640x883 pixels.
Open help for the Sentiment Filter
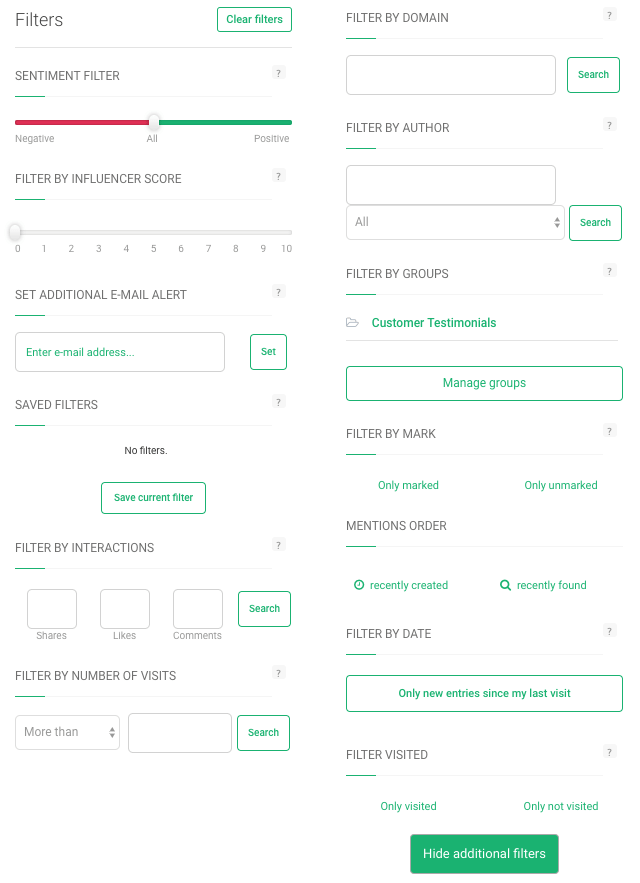pos(278,72)
